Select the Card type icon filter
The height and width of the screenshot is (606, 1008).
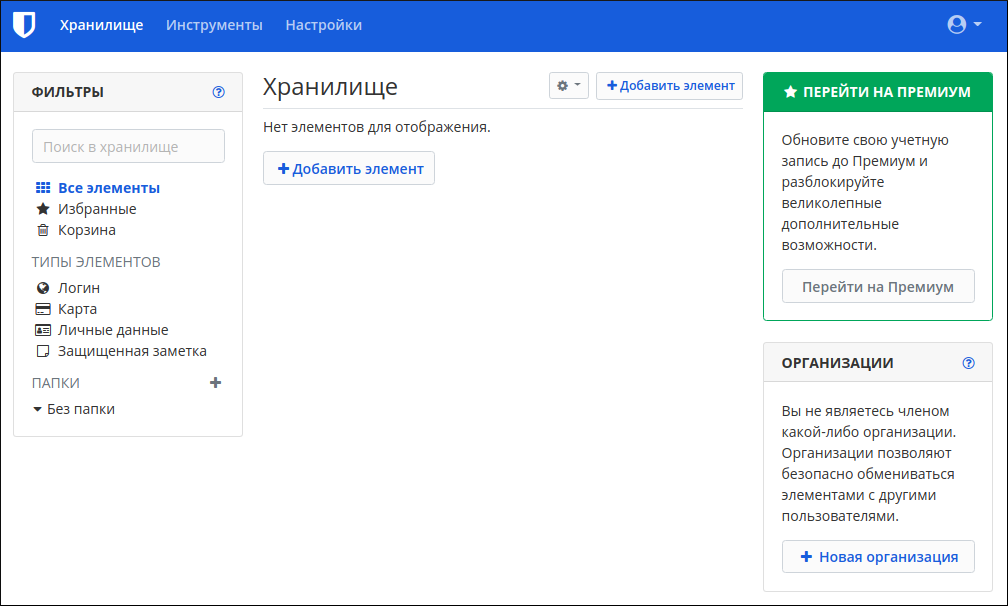(43, 309)
